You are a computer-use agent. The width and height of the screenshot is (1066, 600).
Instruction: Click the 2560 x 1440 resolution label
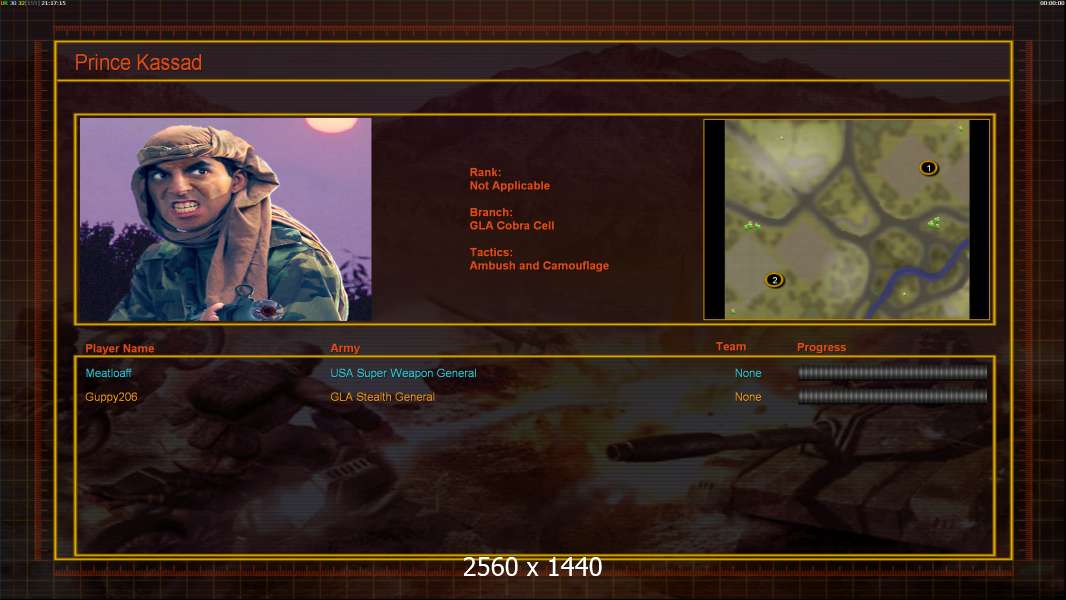point(532,567)
